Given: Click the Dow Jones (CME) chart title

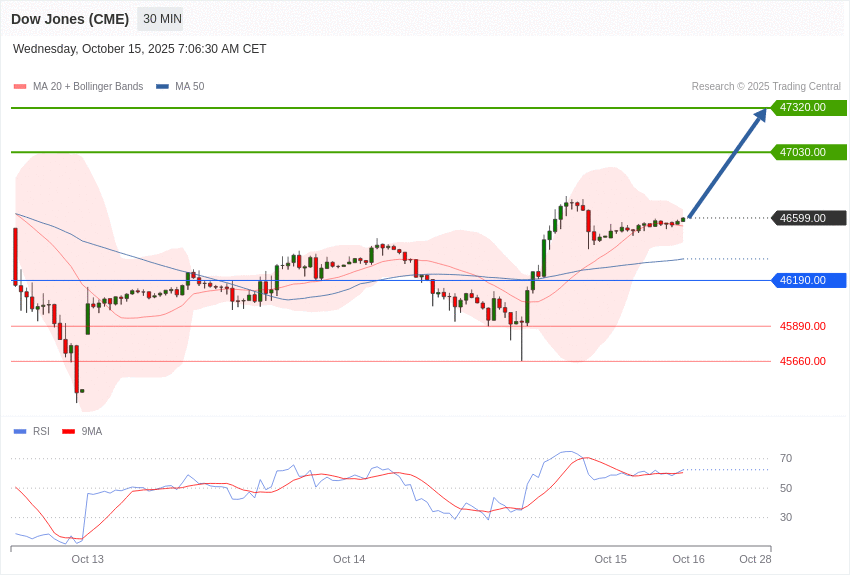Looking at the screenshot, I should click(70, 19).
